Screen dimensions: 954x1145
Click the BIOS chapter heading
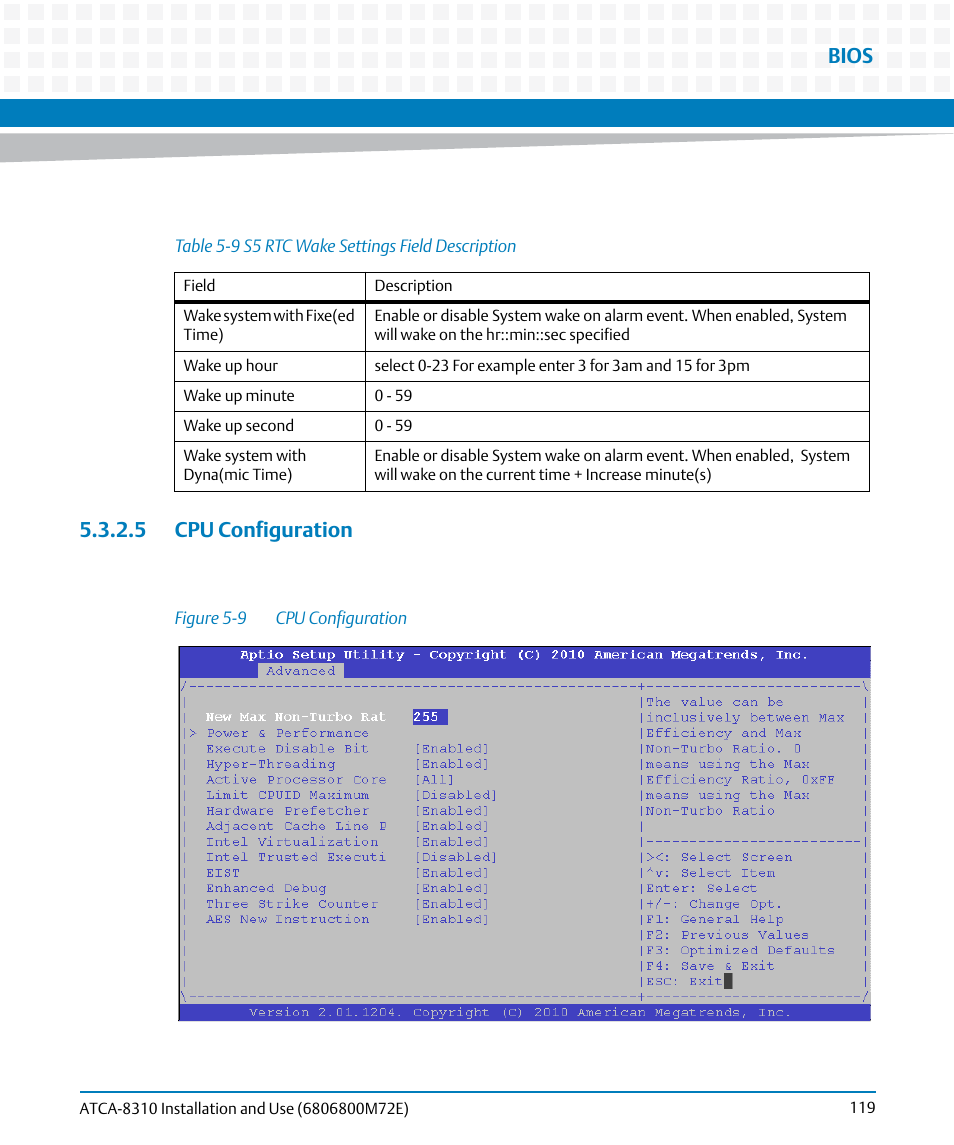[850, 55]
